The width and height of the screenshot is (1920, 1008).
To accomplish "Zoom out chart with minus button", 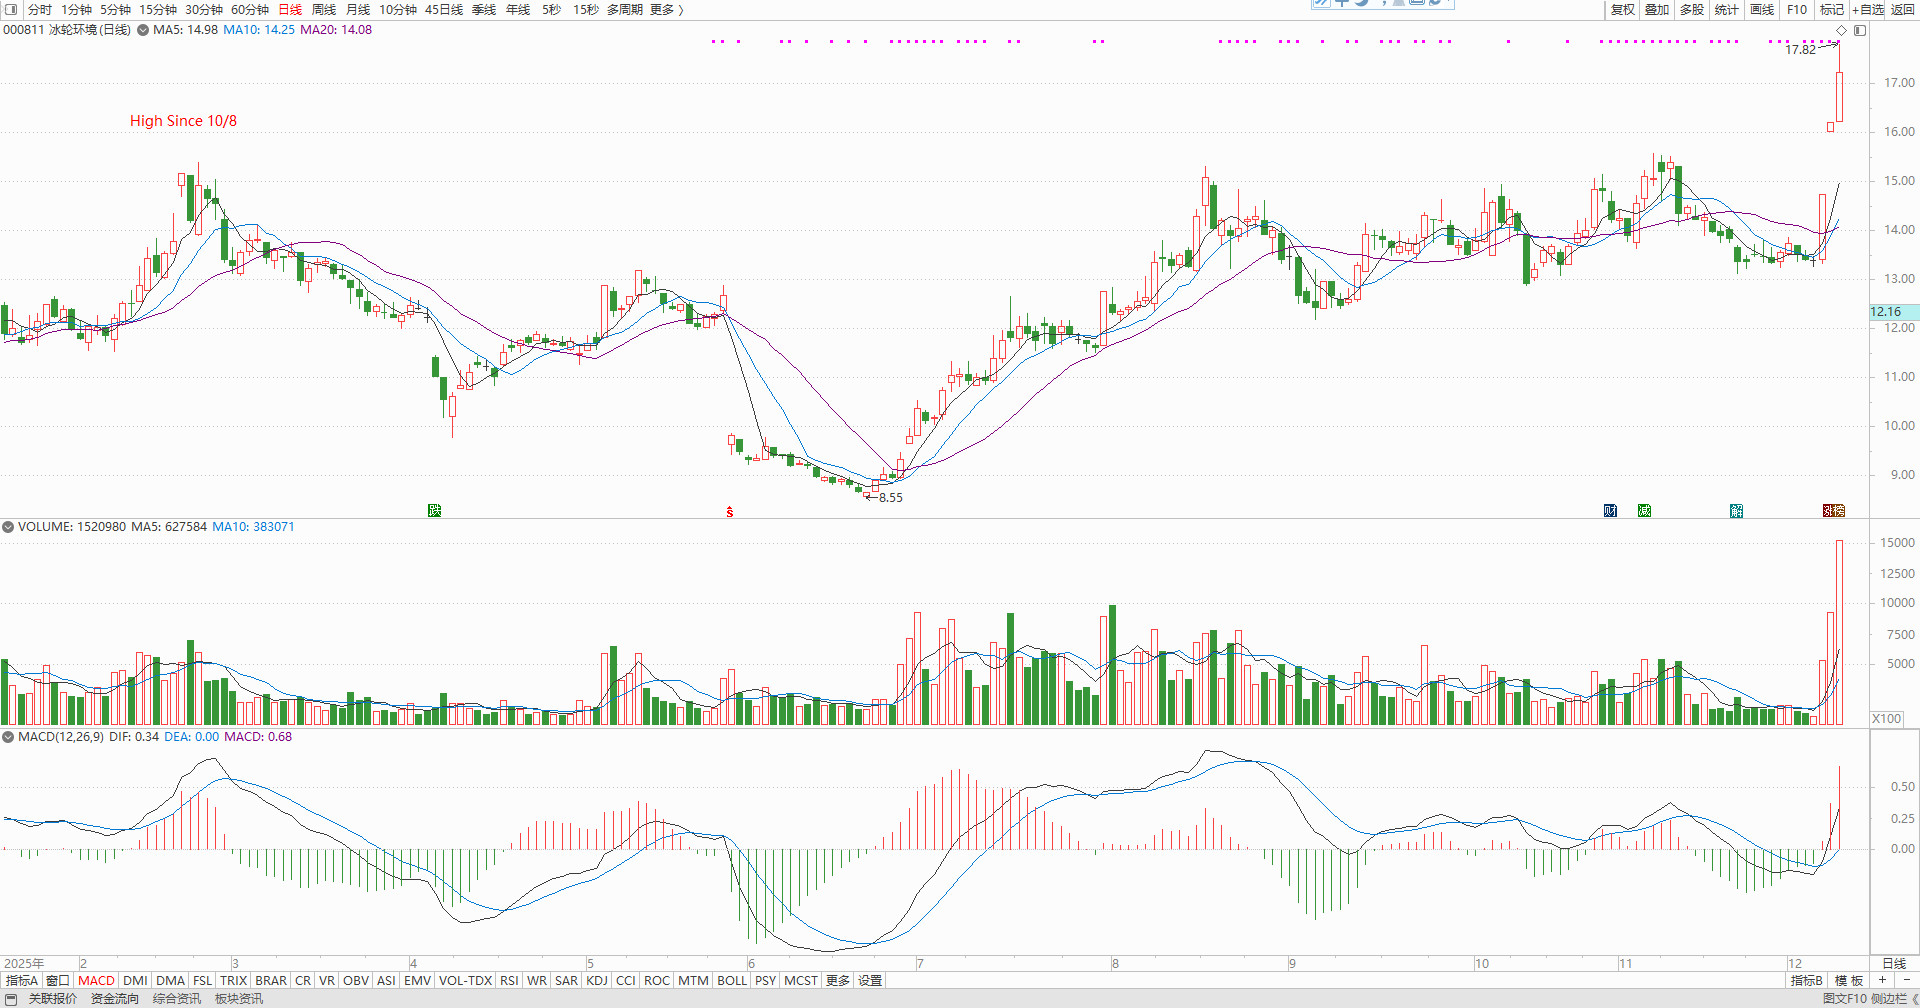I will click(1906, 981).
